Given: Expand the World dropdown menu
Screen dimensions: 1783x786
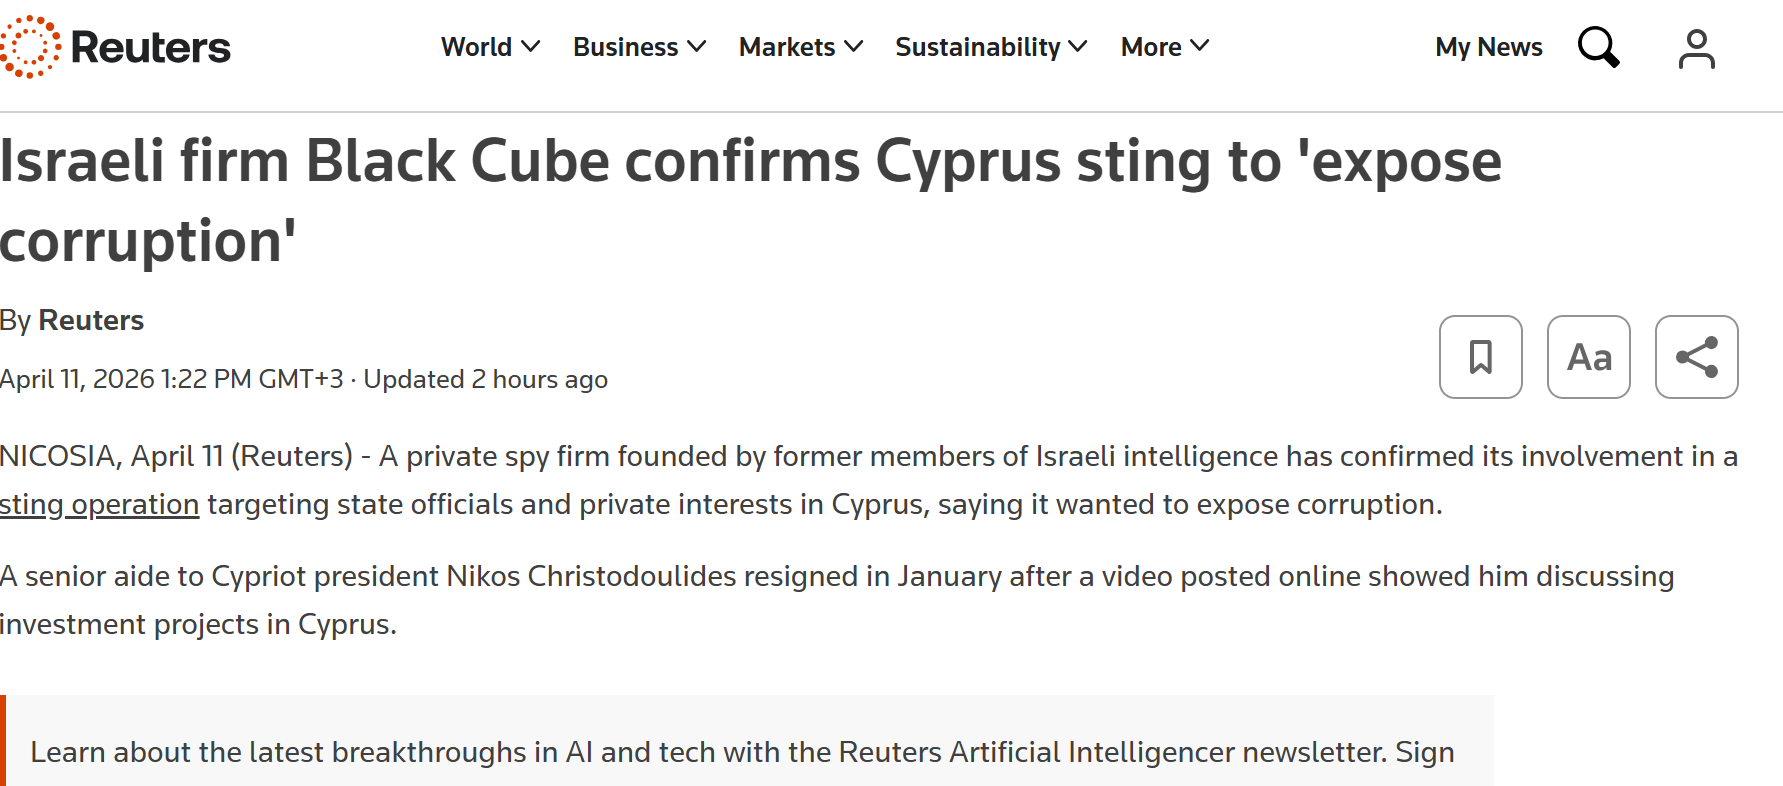Looking at the screenshot, I should (x=490, y=47).
